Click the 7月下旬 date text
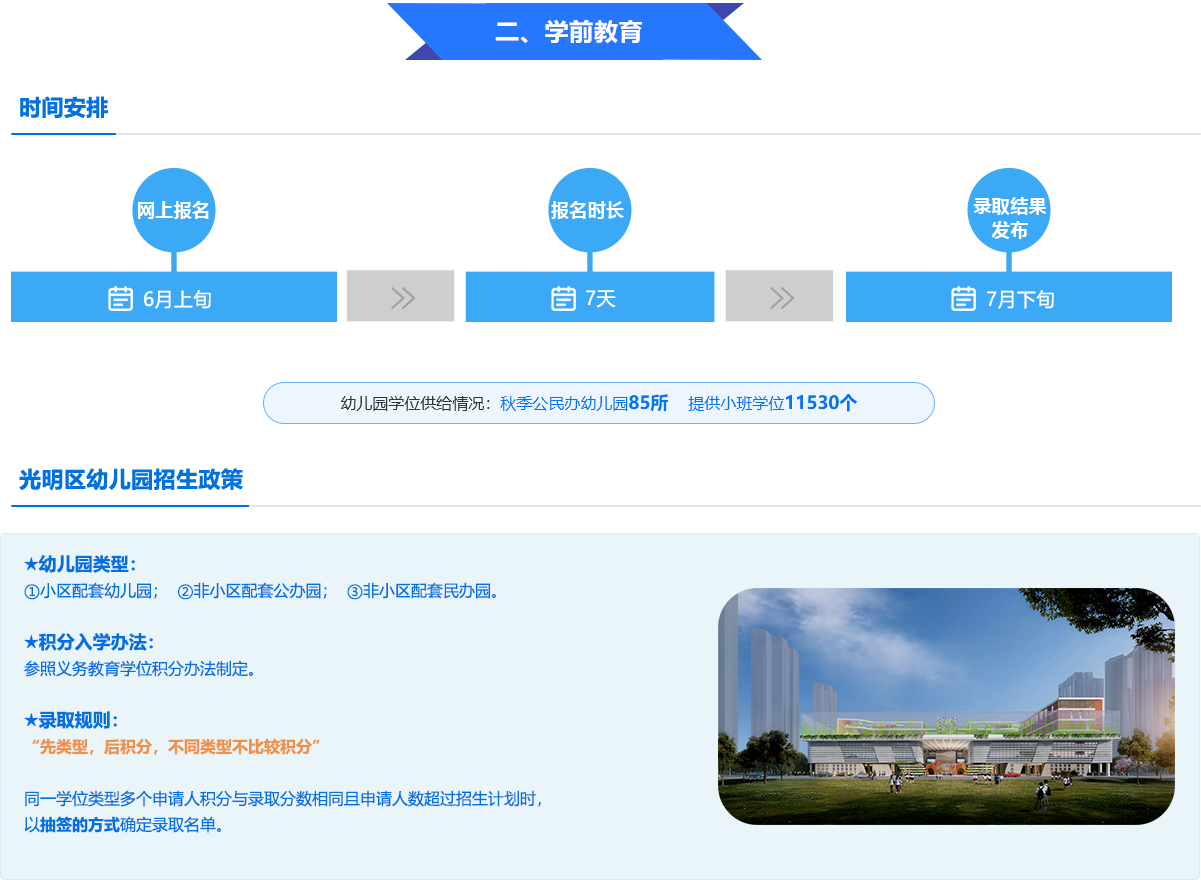 1020,299
